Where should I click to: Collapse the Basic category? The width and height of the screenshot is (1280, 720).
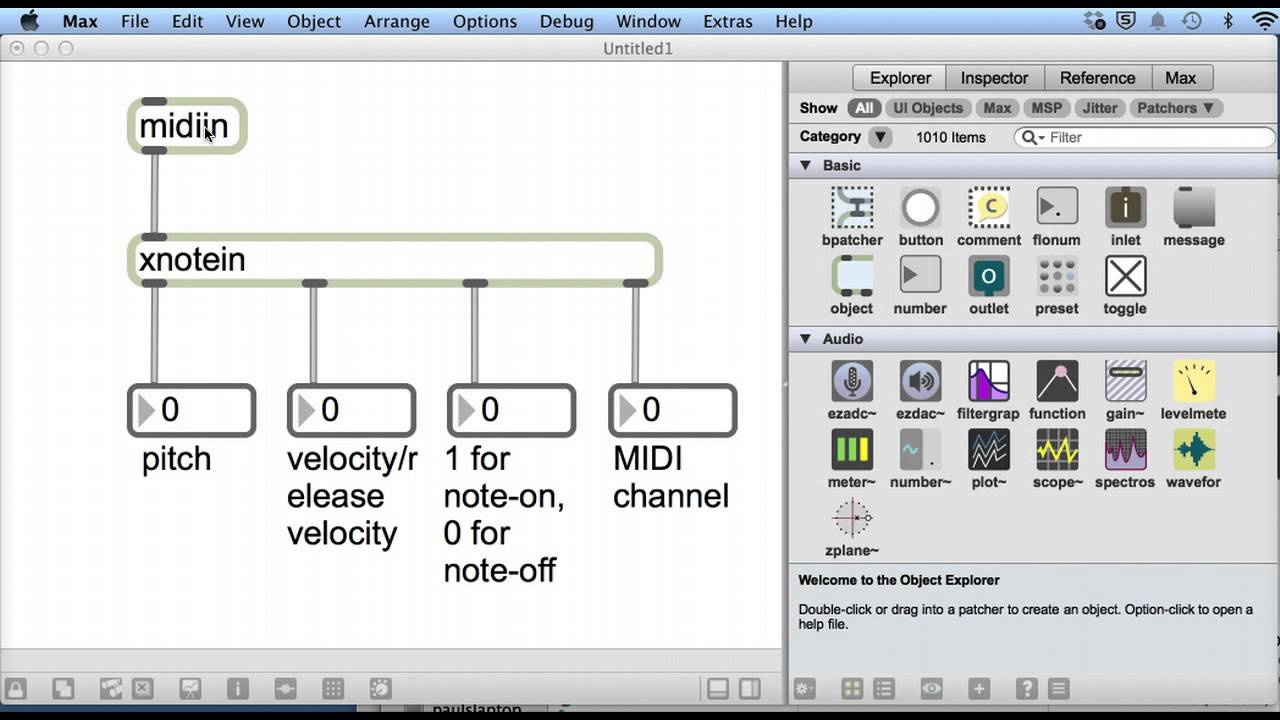coord(805,165)
